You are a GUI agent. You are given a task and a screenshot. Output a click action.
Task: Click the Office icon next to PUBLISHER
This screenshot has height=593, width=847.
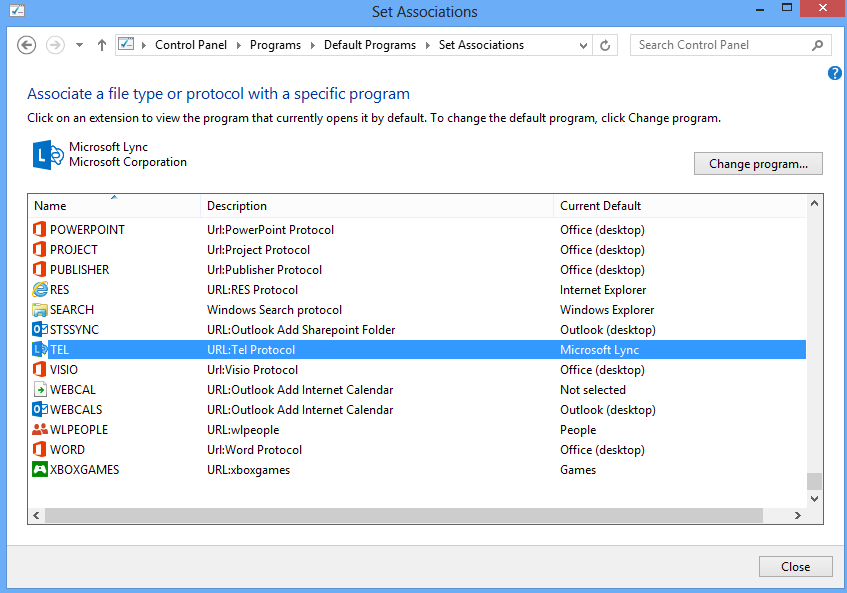pyautogui.click(x=39, y=269)
